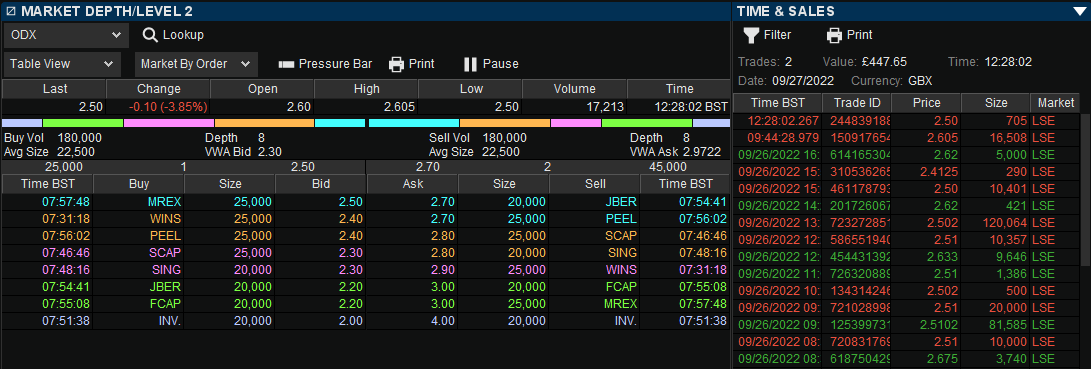The width and height of the screenshot is (1091, 369).
Task: Select the SCAP buy order at 2.30
Action: (183, 253)
